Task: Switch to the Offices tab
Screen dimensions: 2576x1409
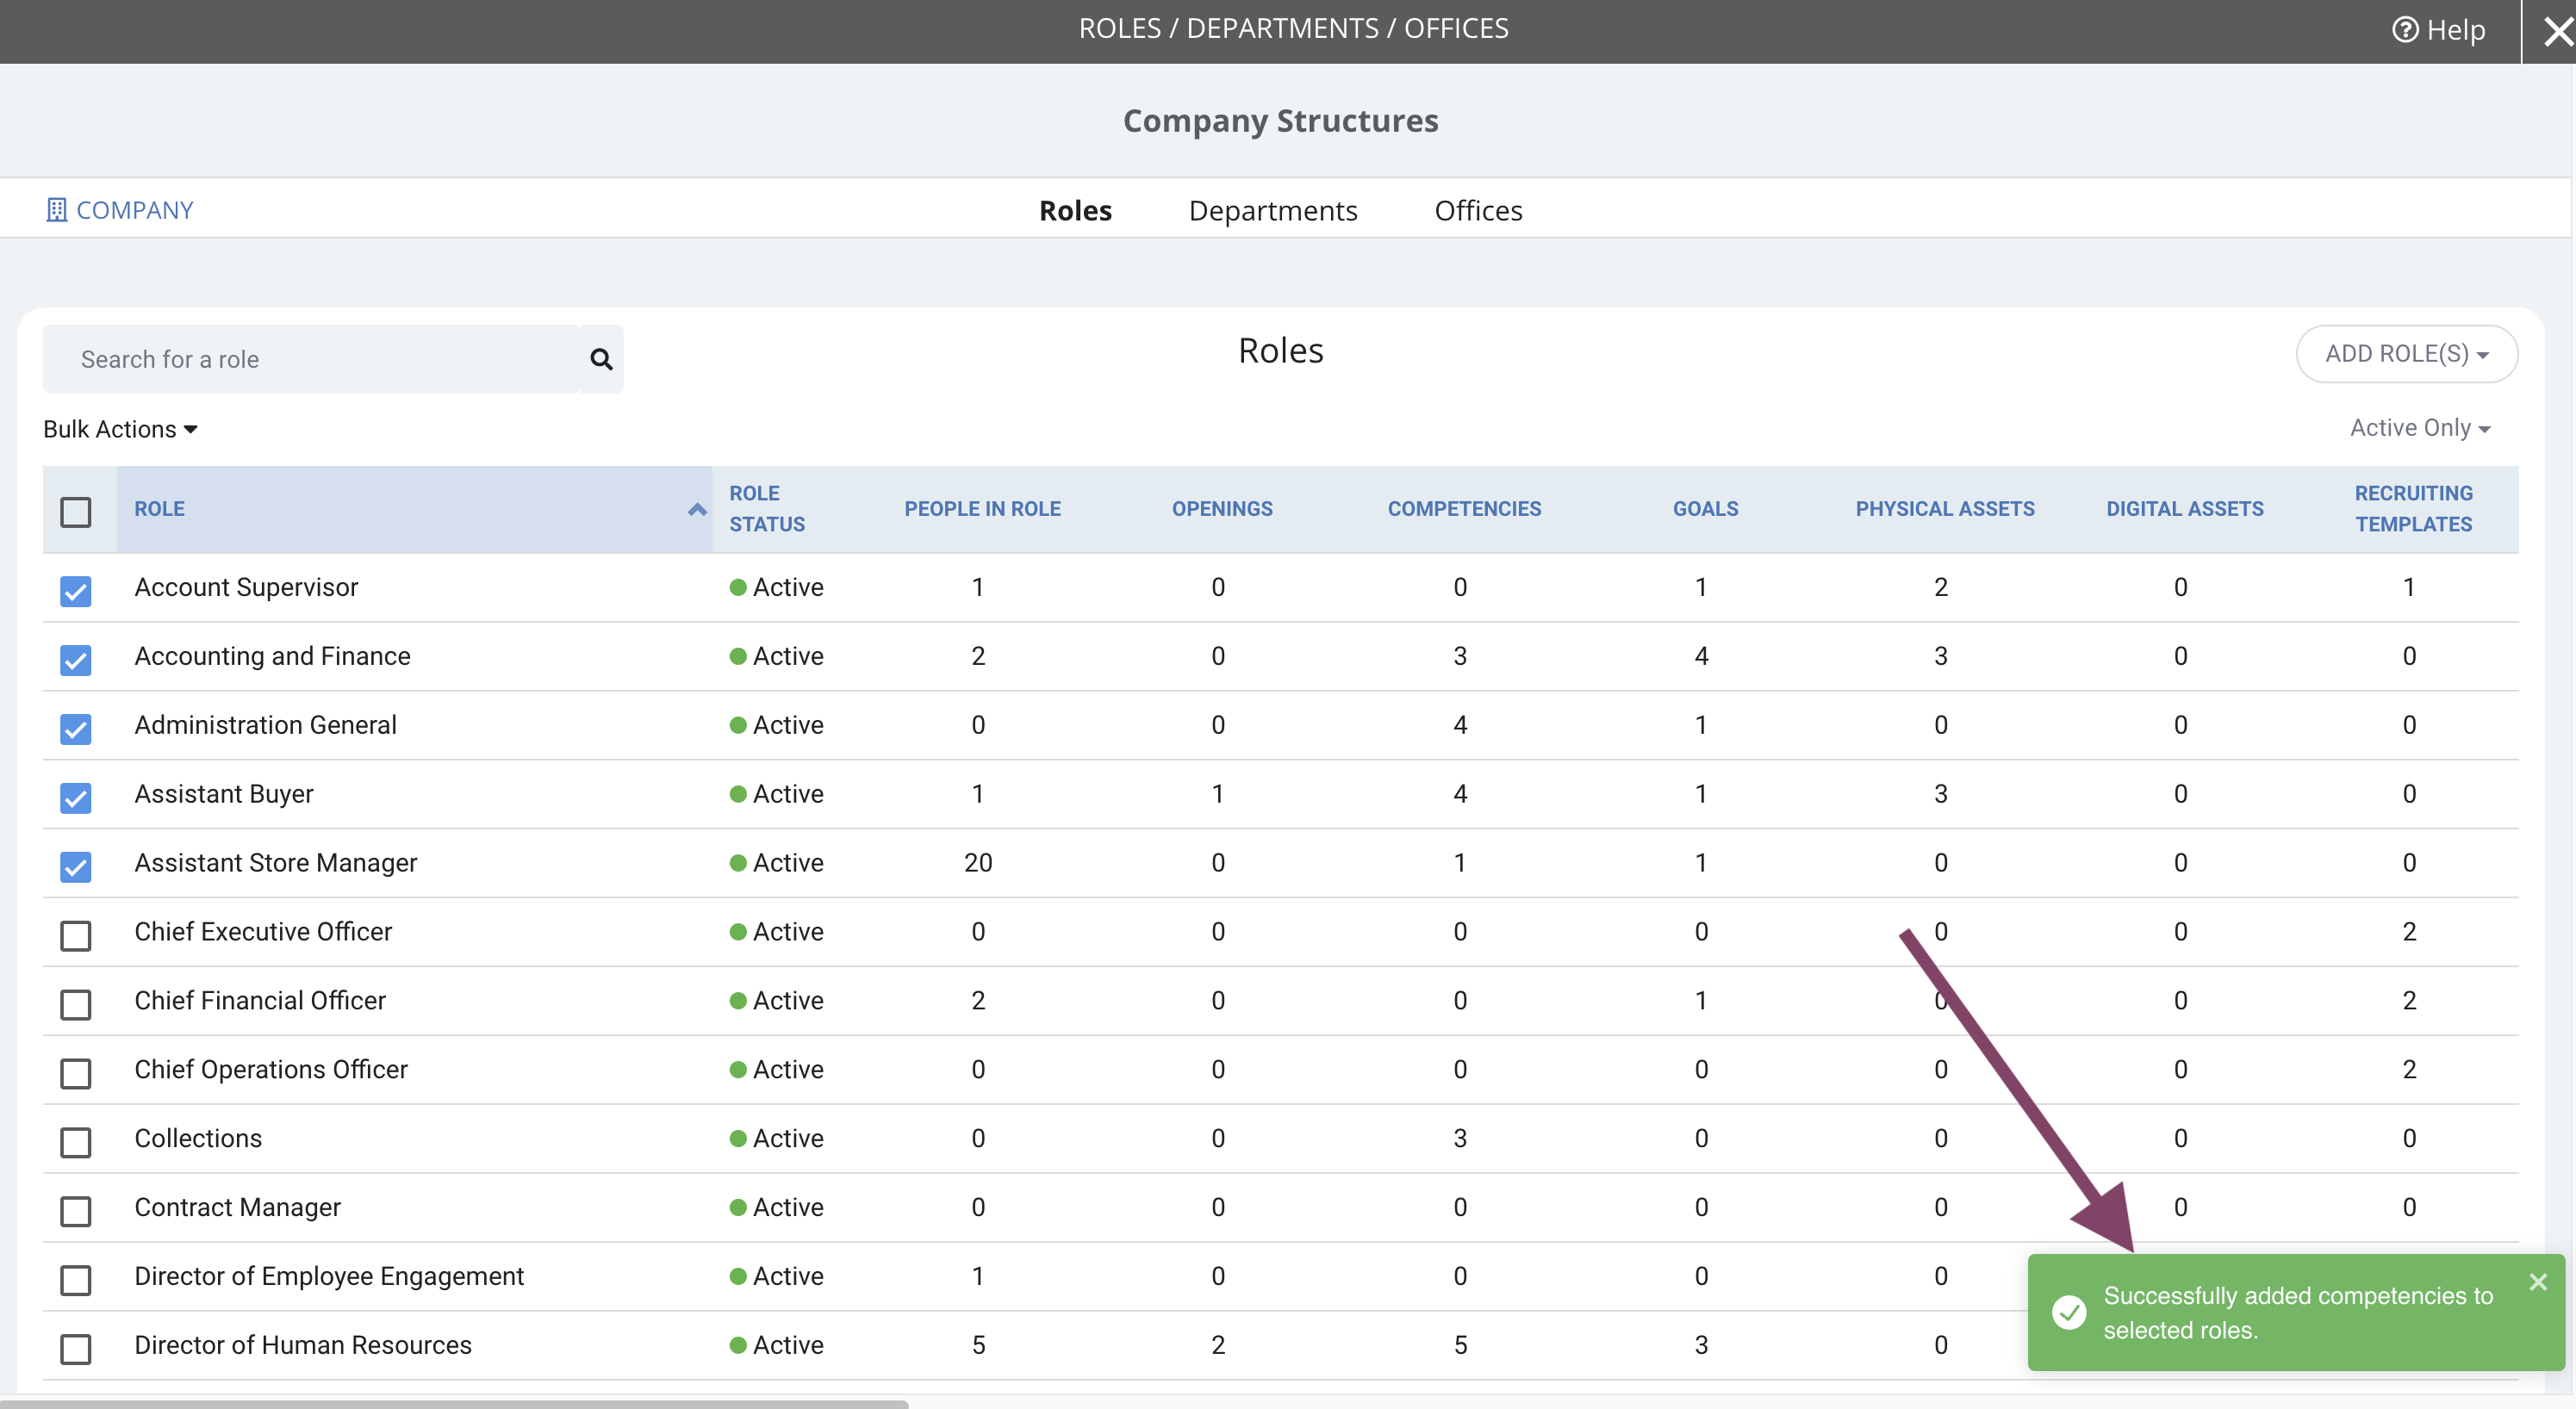Action: [1478, 210]
